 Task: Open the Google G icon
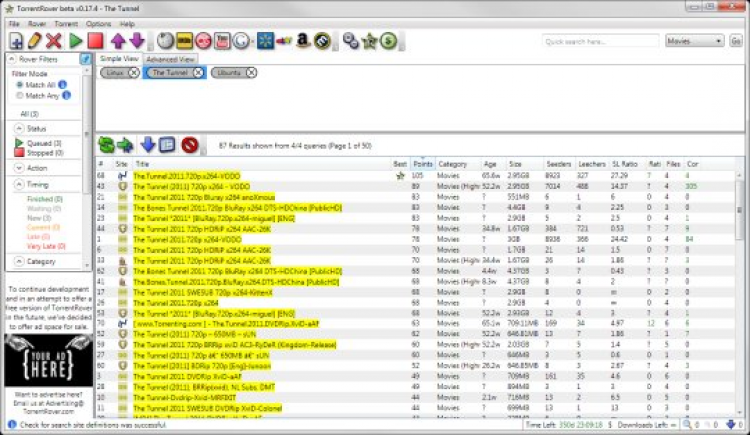point(241,41)
